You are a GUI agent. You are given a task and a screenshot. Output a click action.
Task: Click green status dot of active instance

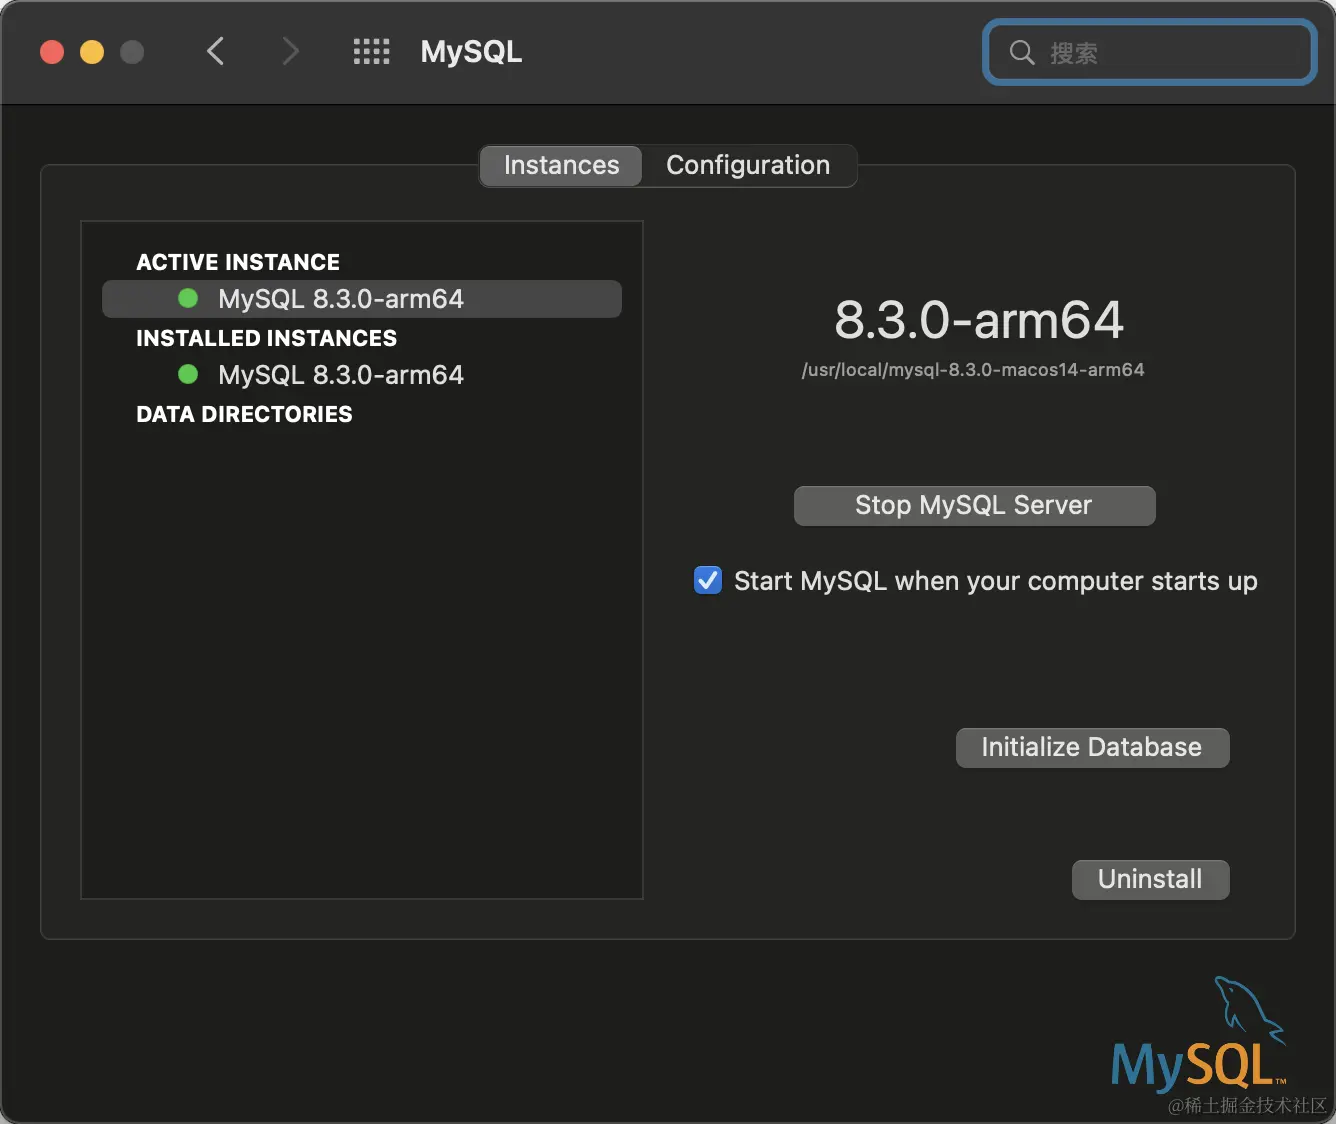coord(188,298)
